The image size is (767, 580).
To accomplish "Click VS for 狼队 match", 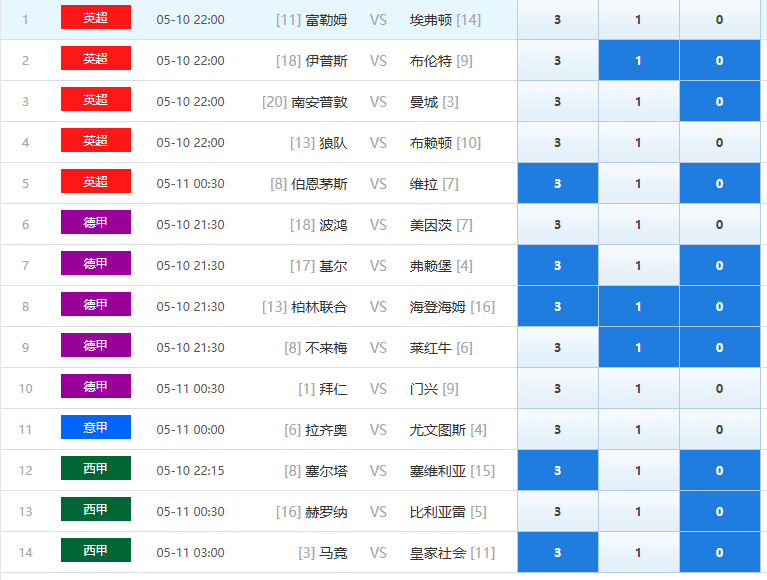I will (378, 143).
